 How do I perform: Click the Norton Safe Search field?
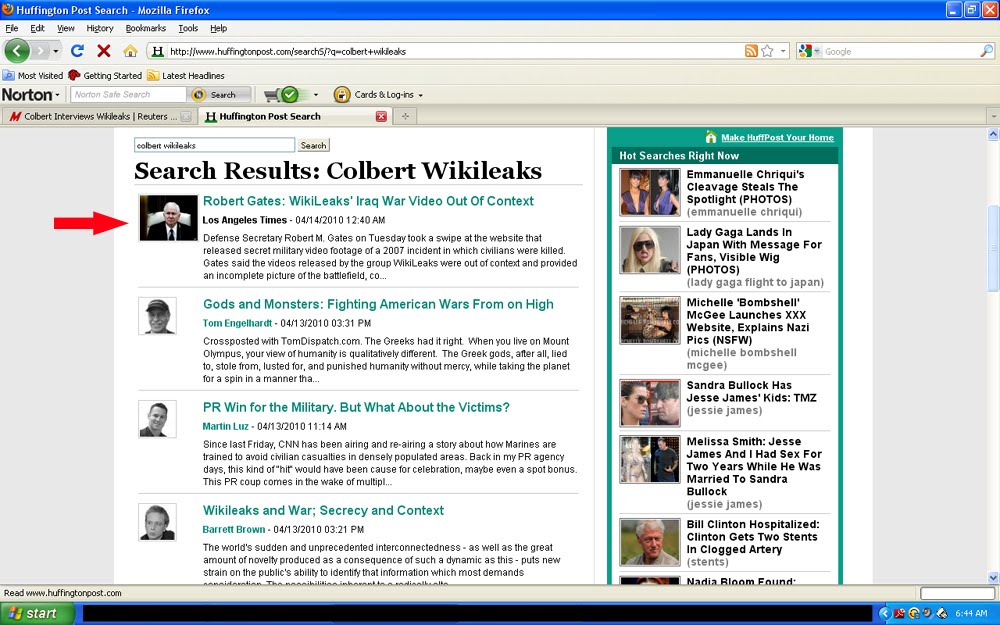[x=128, y=94]
